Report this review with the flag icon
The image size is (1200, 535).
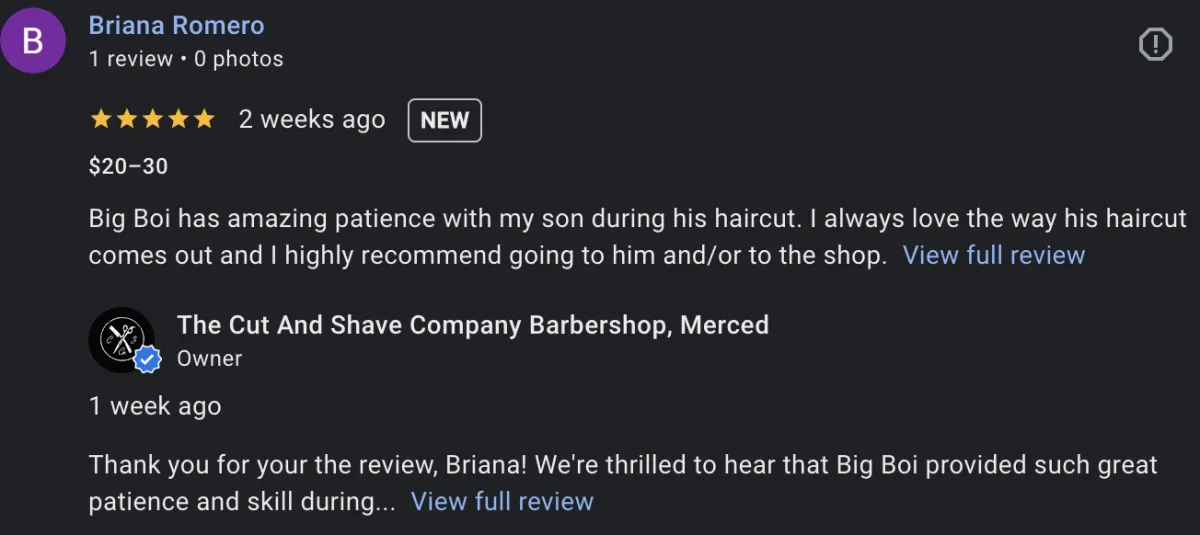click(1155, 44)
